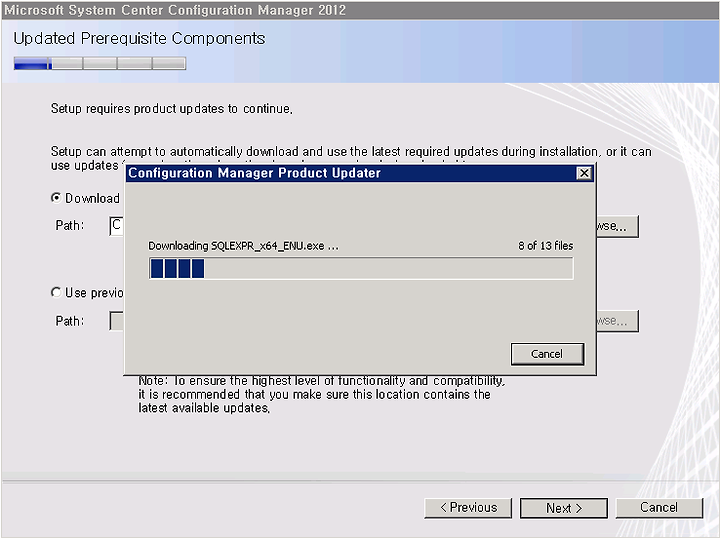The width and height of the screenshot is (720, 538).
Task: Select the Download updates radio button
Action: 56,198
